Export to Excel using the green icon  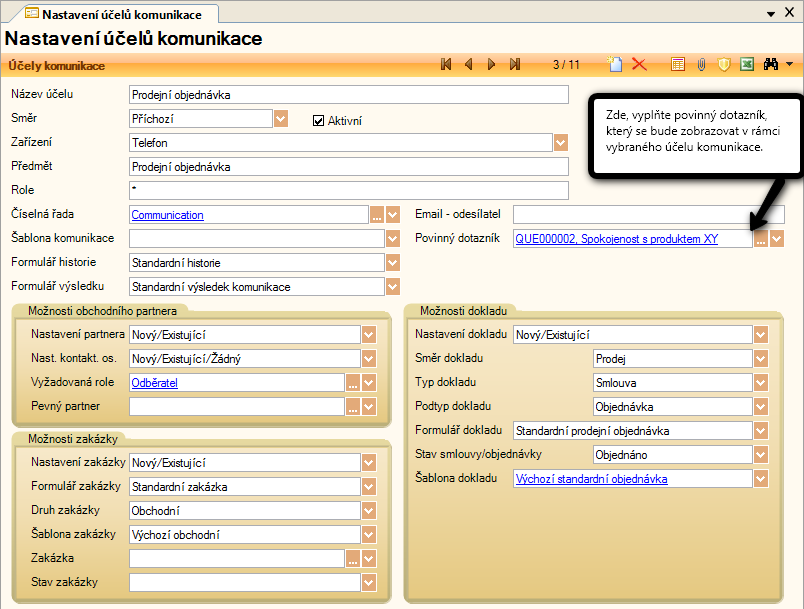(x=746, y=65)
